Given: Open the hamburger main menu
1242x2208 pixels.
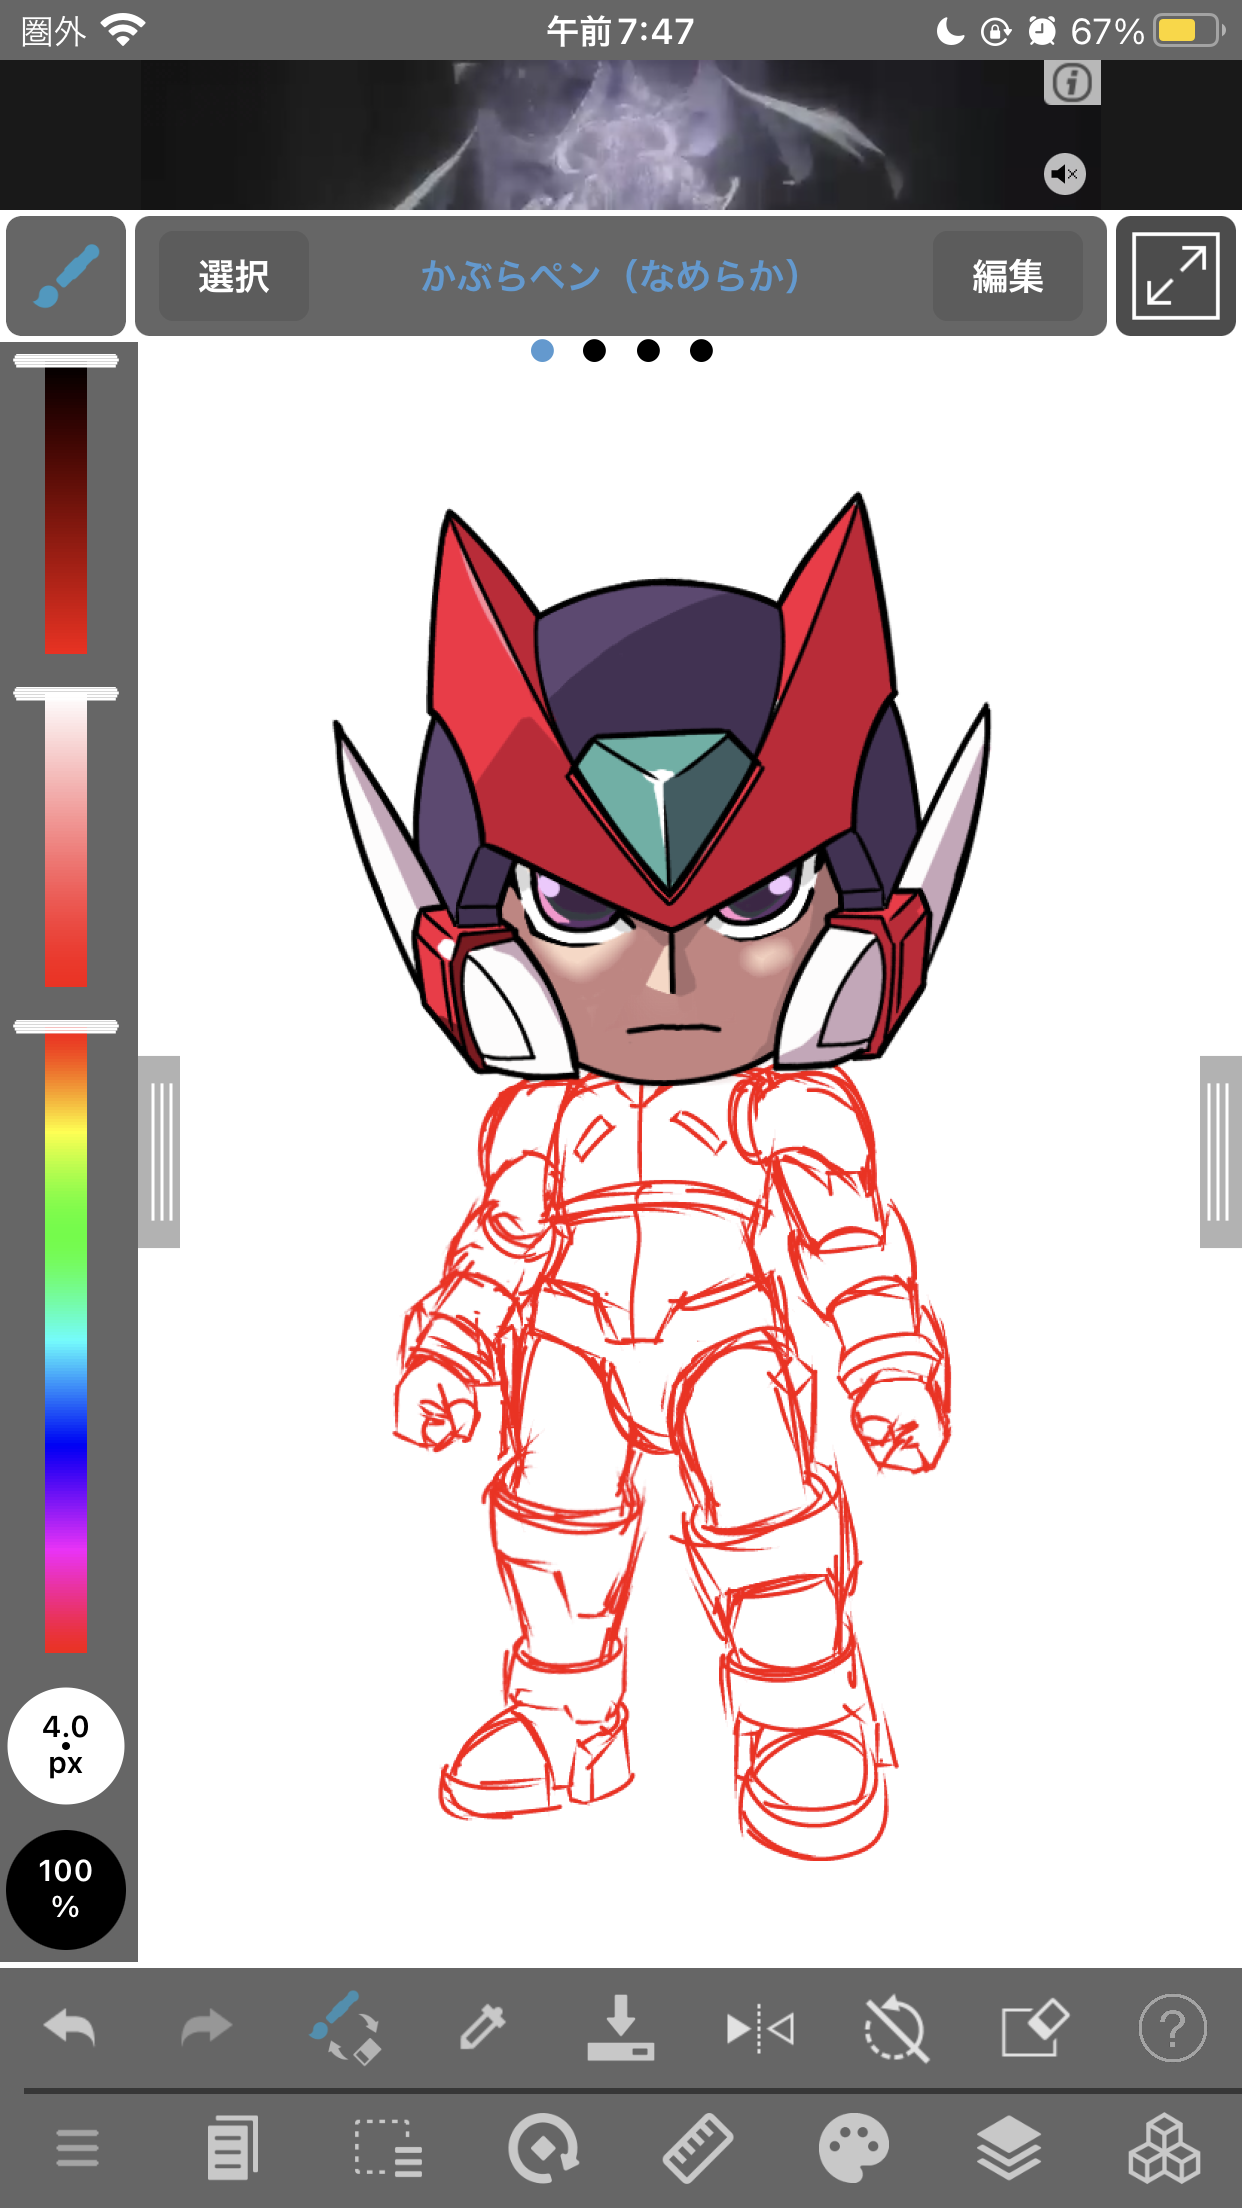Looking at the screenshot, I should click(x=77, y=2148).
